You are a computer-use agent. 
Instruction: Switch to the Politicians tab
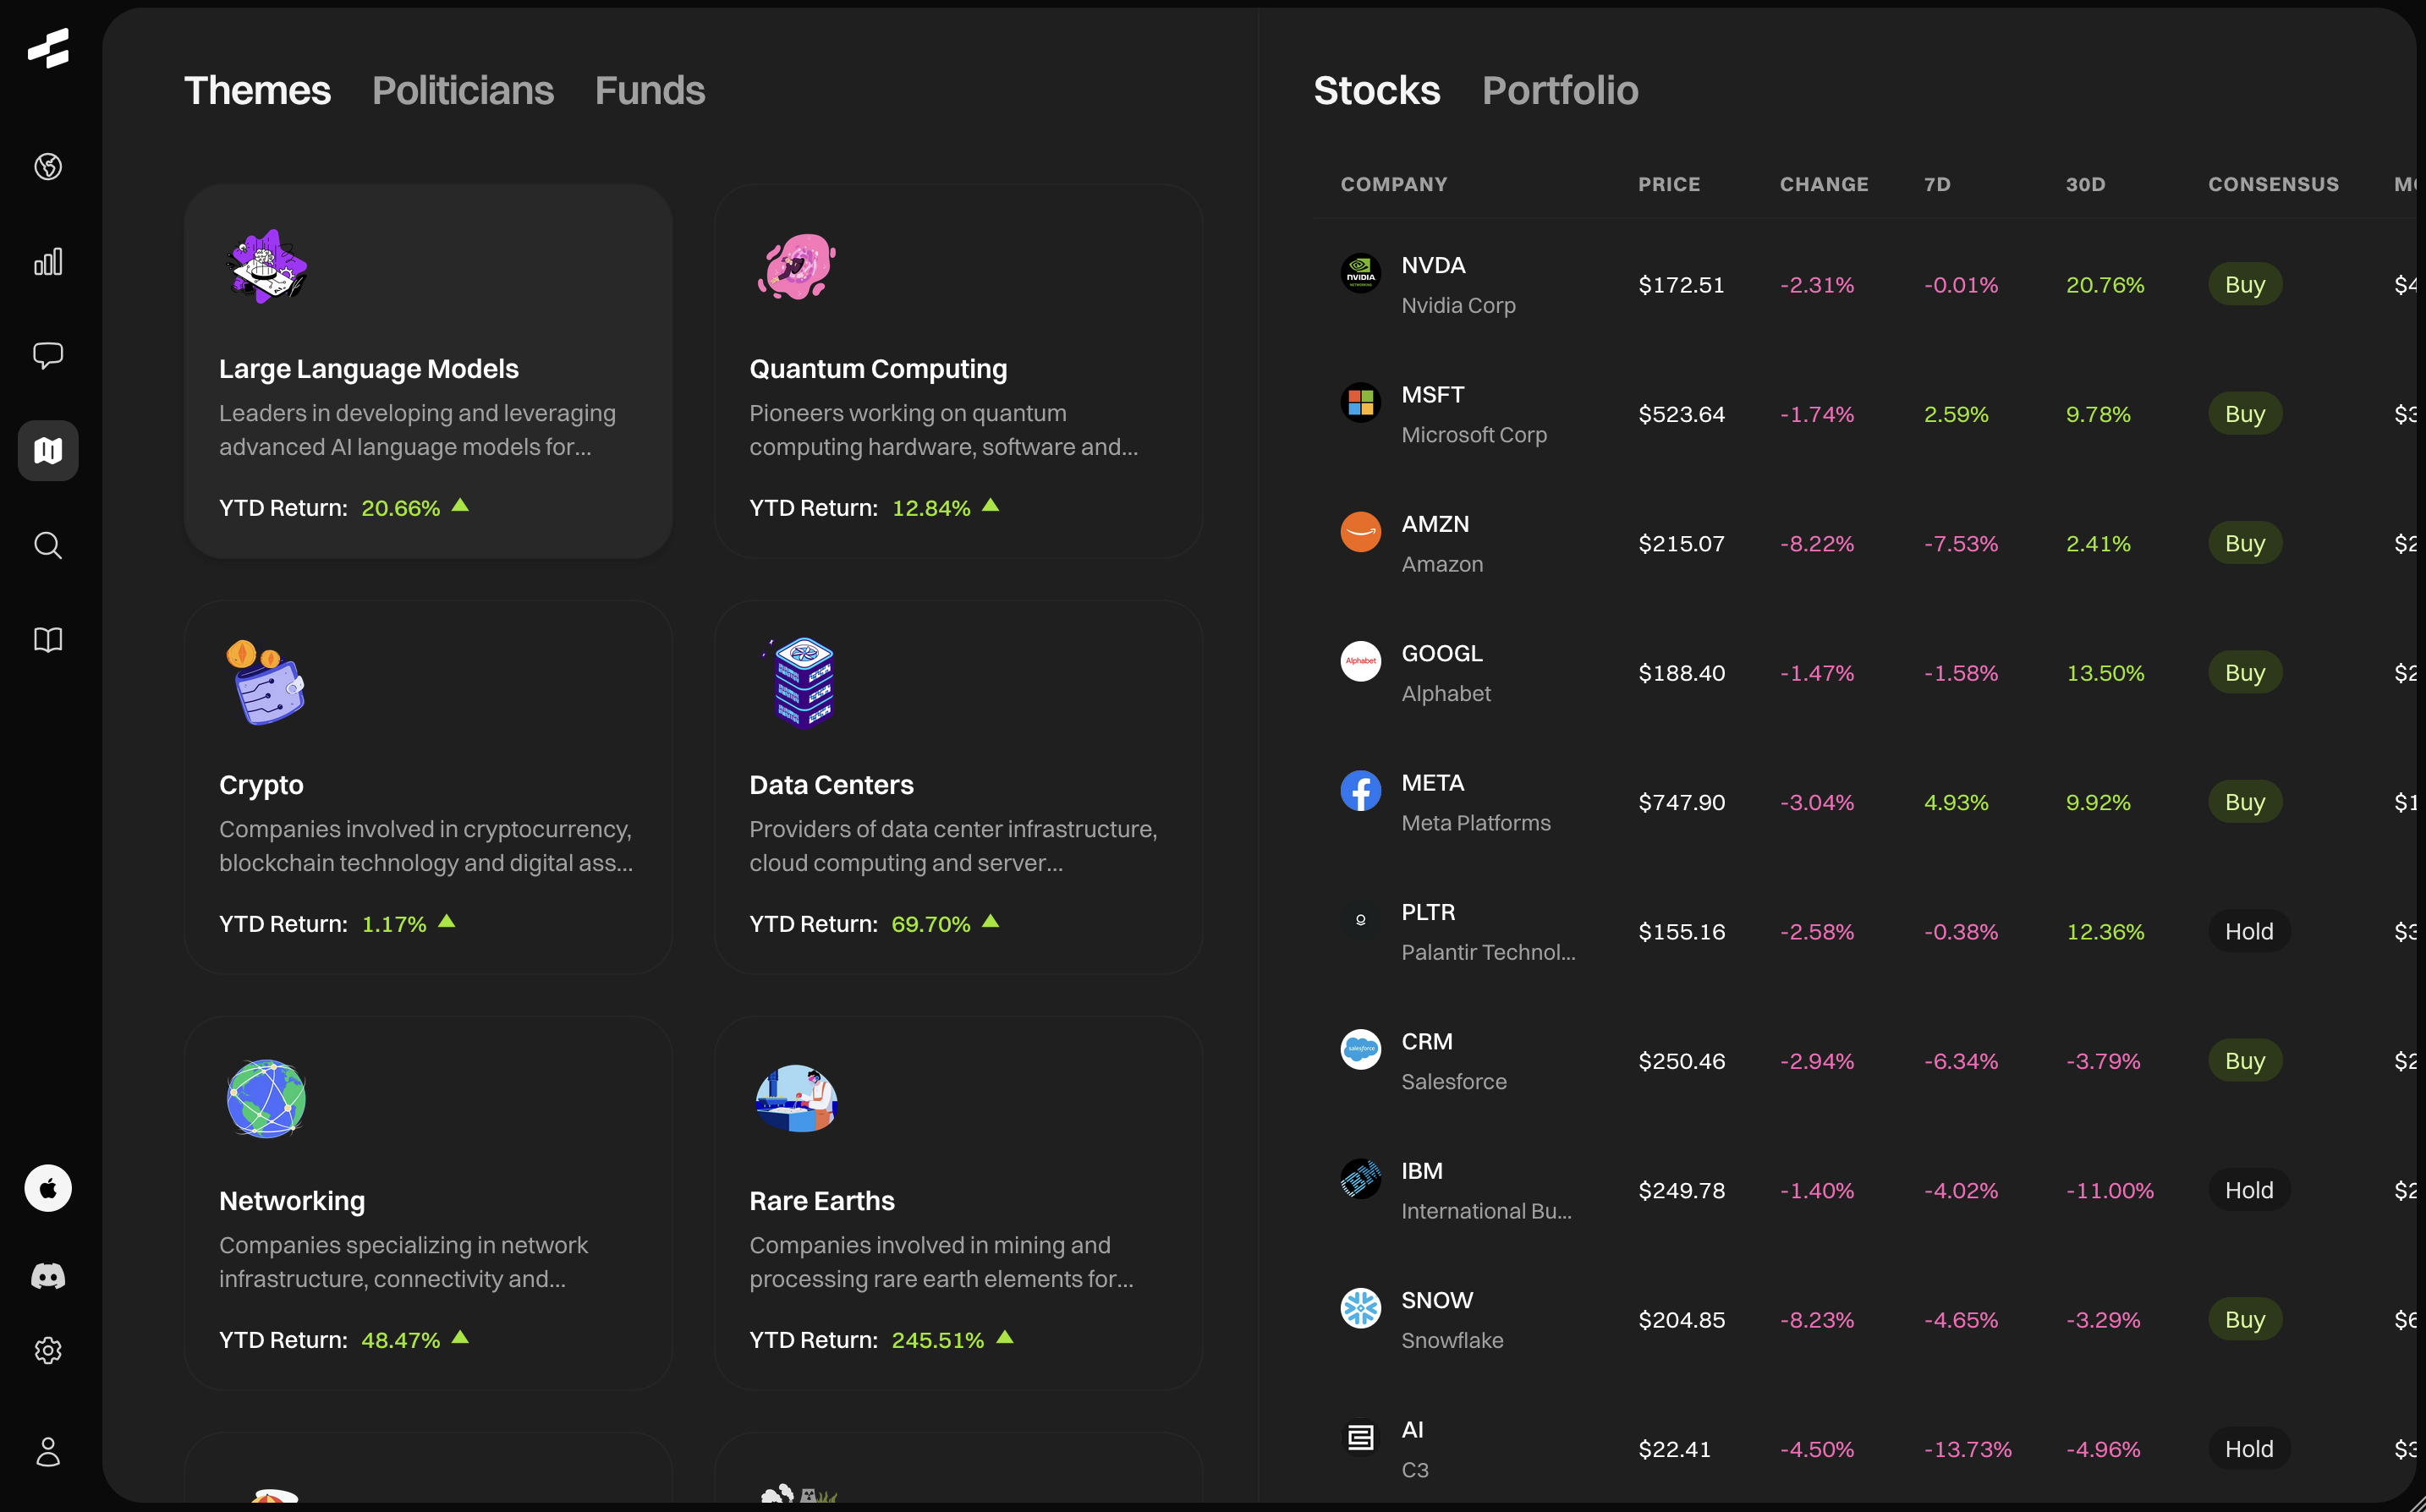(x=462, y=91)
